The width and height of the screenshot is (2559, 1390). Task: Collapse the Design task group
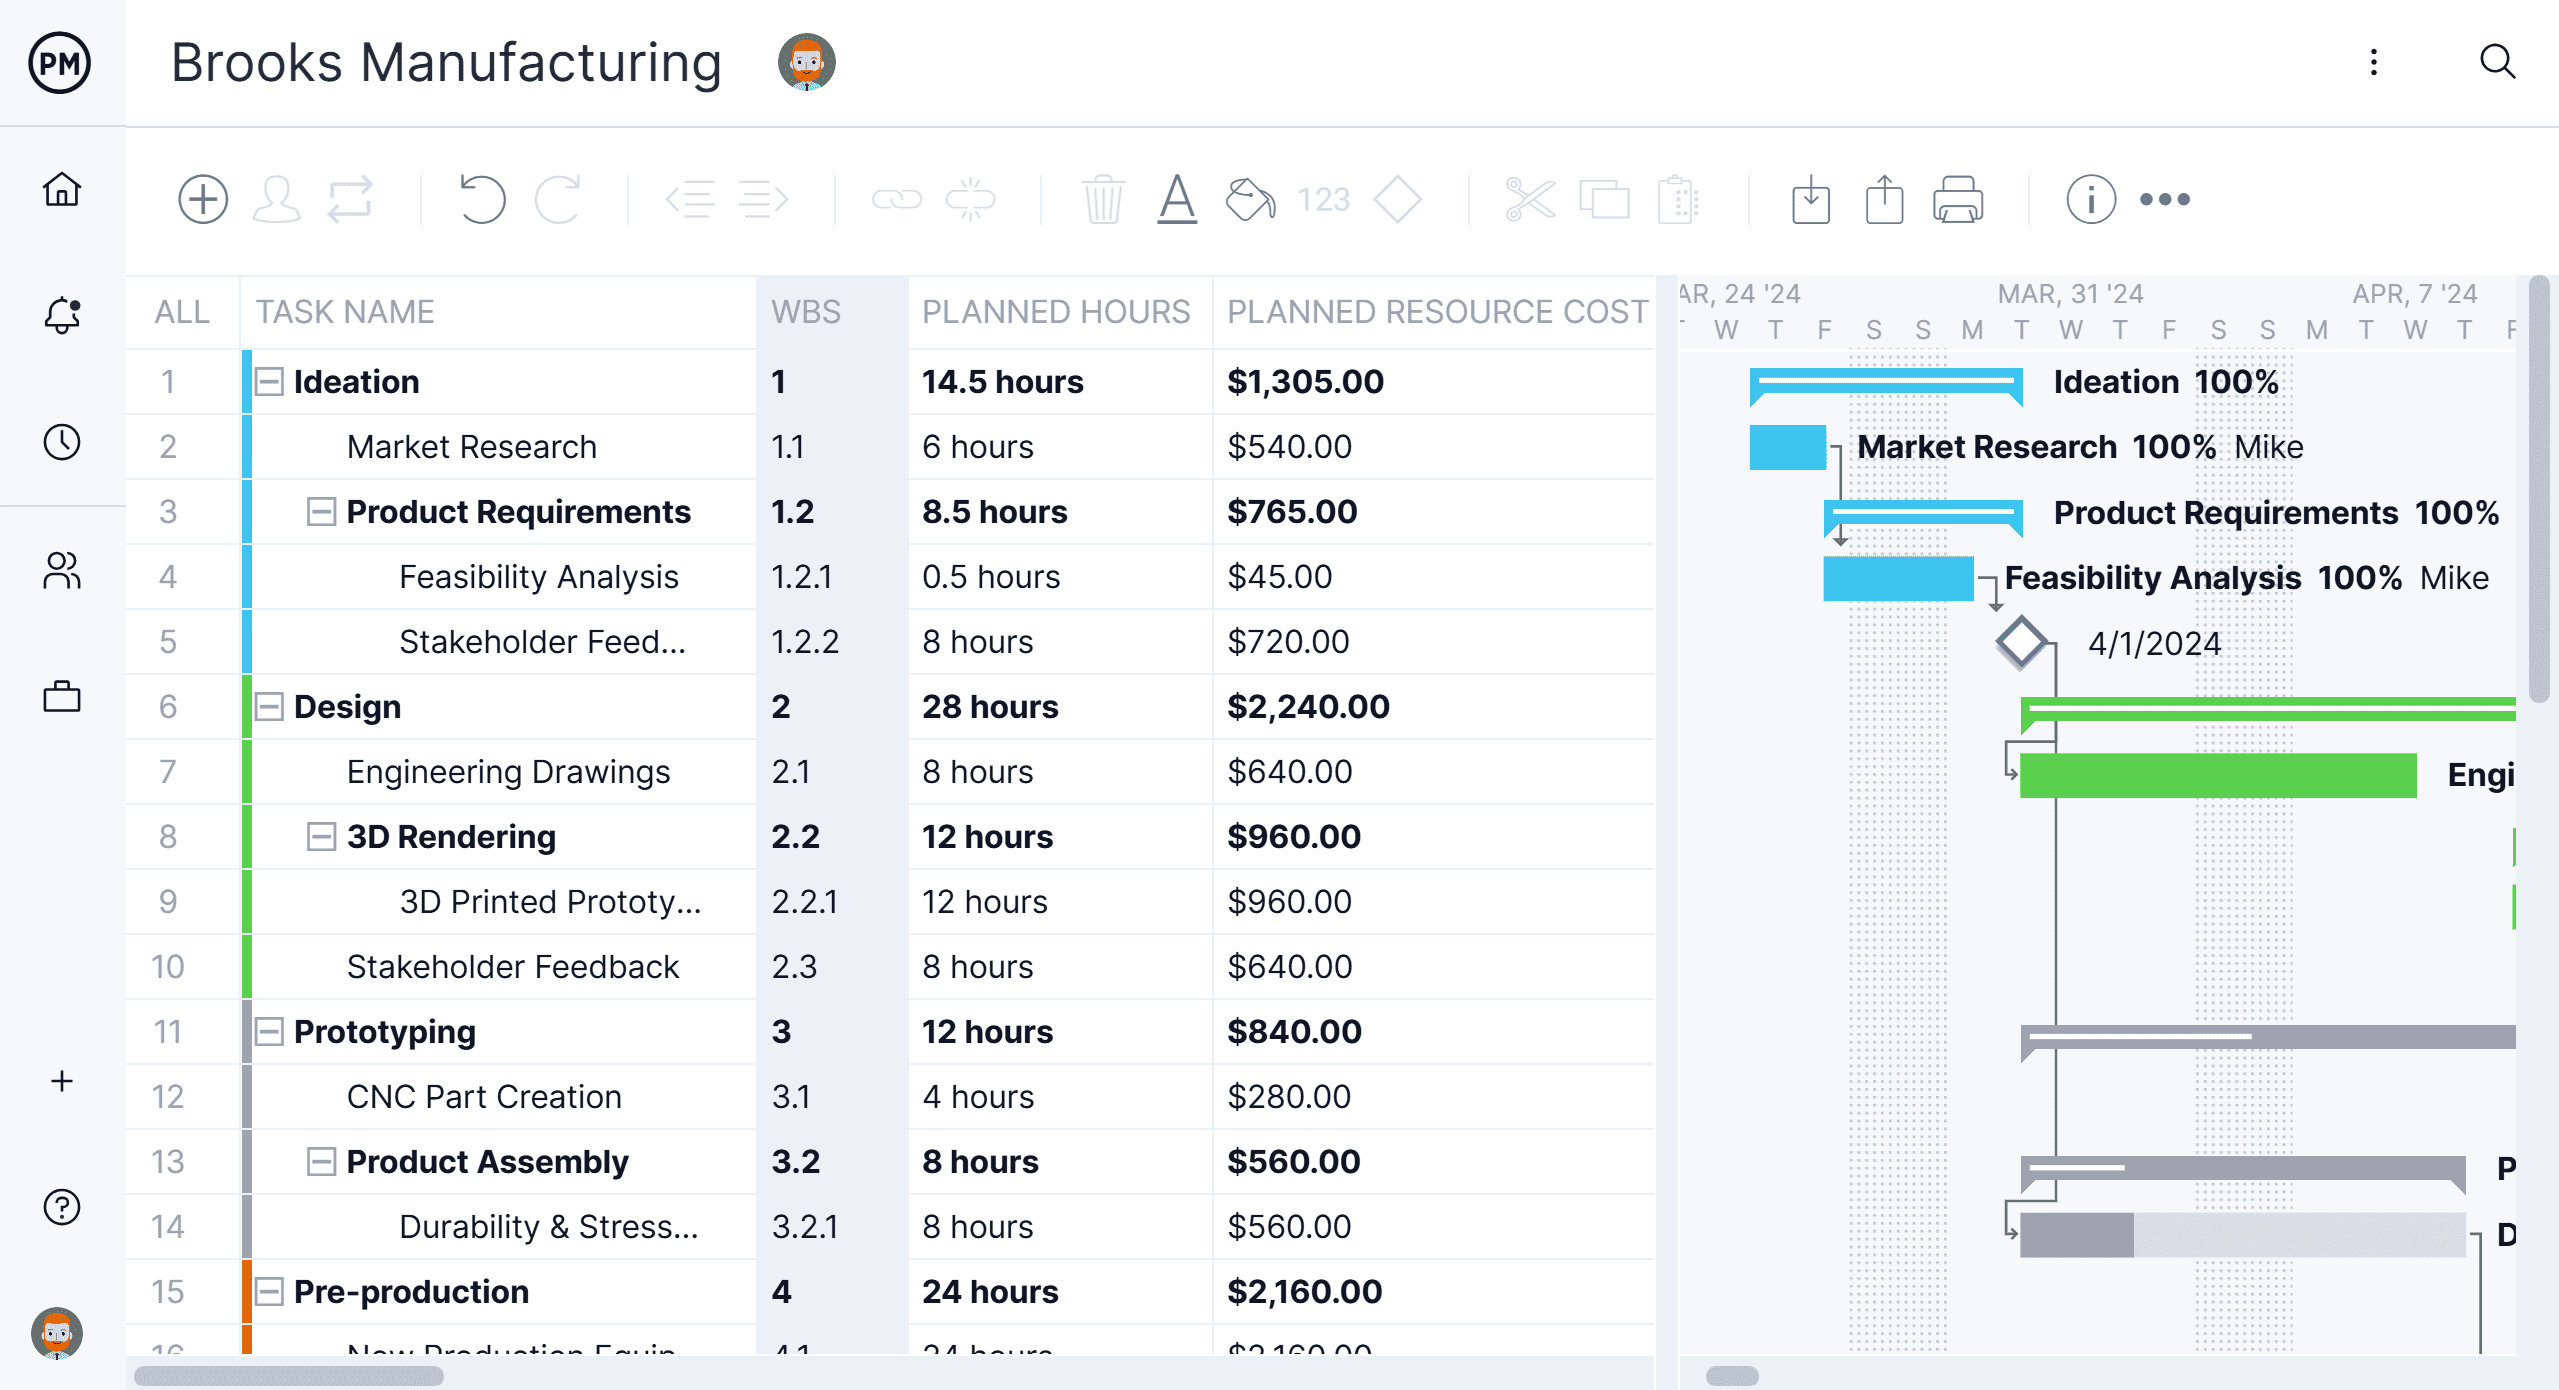click(268, 706)
